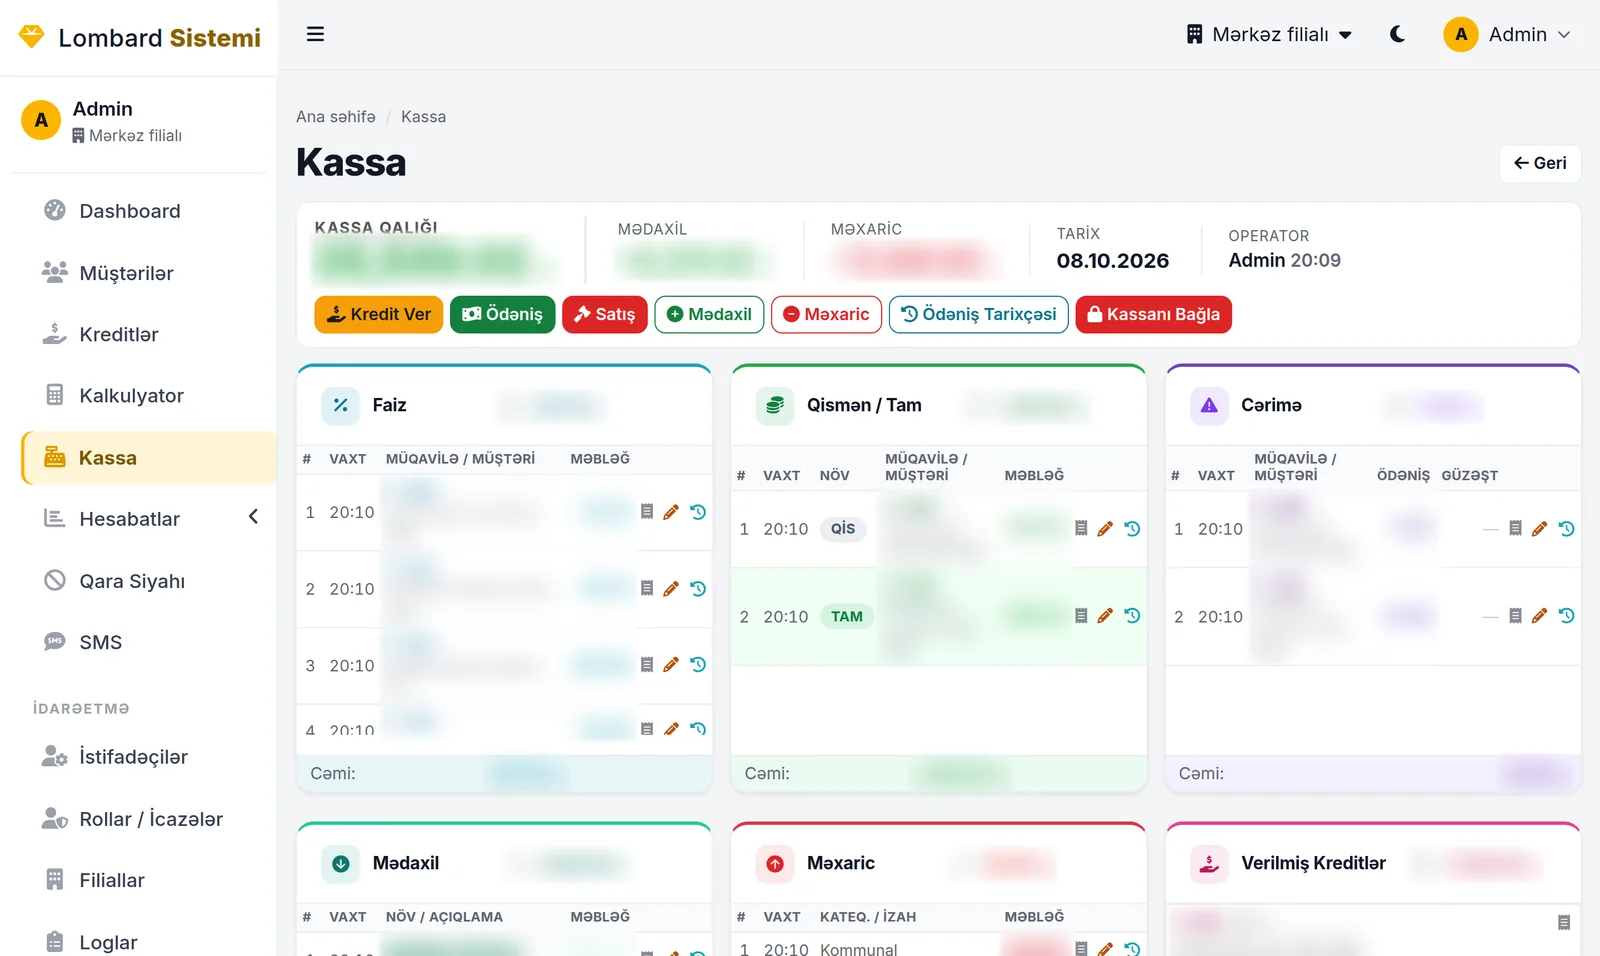Edit Cərimə row 1 with pencil
This screenshot has width=1600, height=956.
(1539, 529)
